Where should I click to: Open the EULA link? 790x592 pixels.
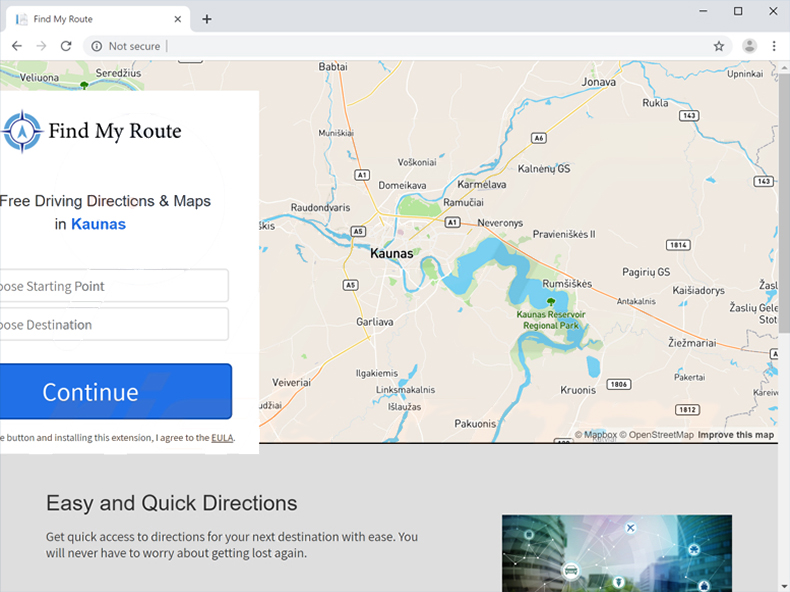pyautogui.click(x=222, y=437)
